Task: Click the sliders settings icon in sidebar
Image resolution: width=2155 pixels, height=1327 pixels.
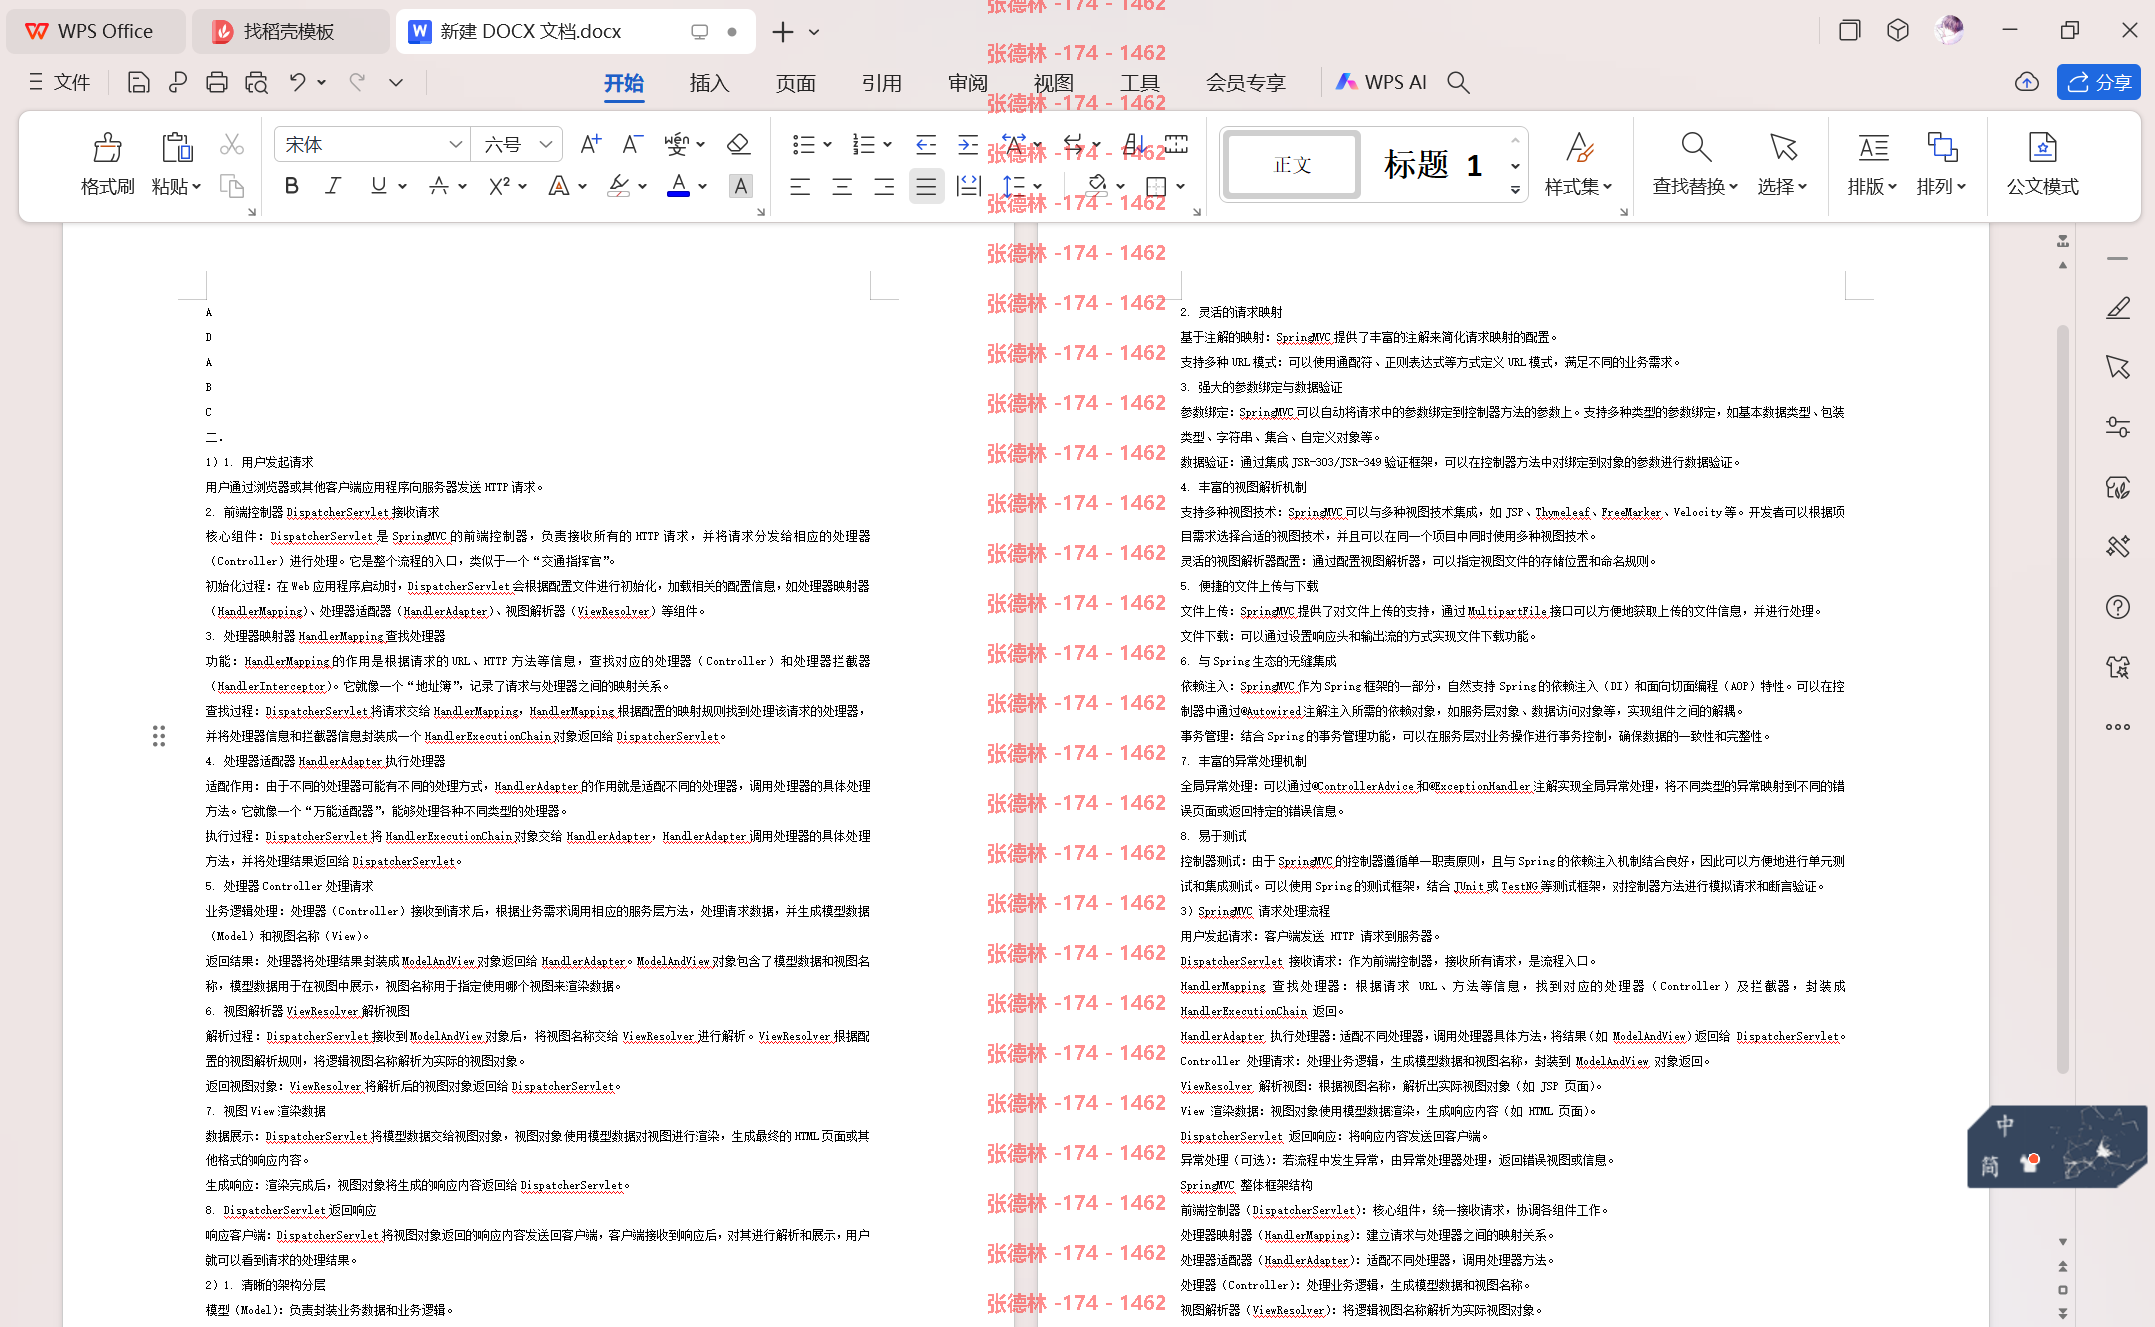Action: [x=2118, y=427]
